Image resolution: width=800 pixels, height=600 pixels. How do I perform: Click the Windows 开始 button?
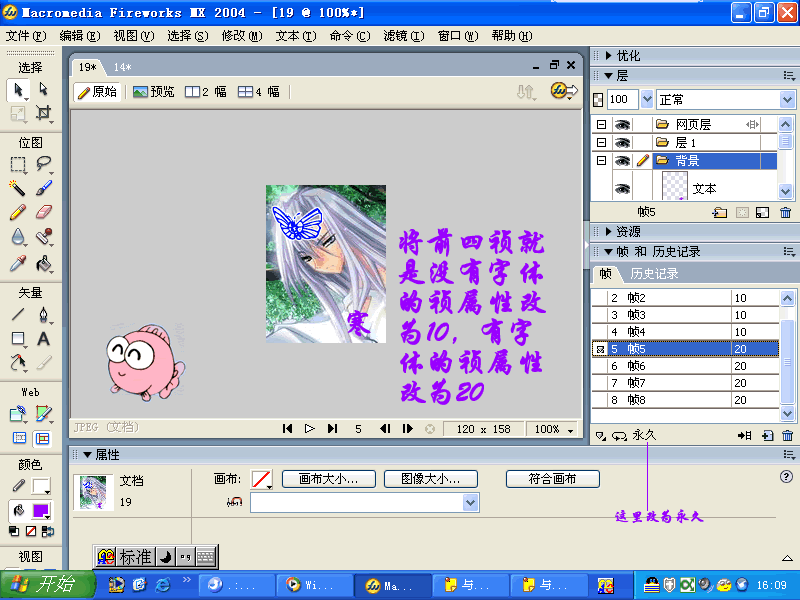[47, 585]
